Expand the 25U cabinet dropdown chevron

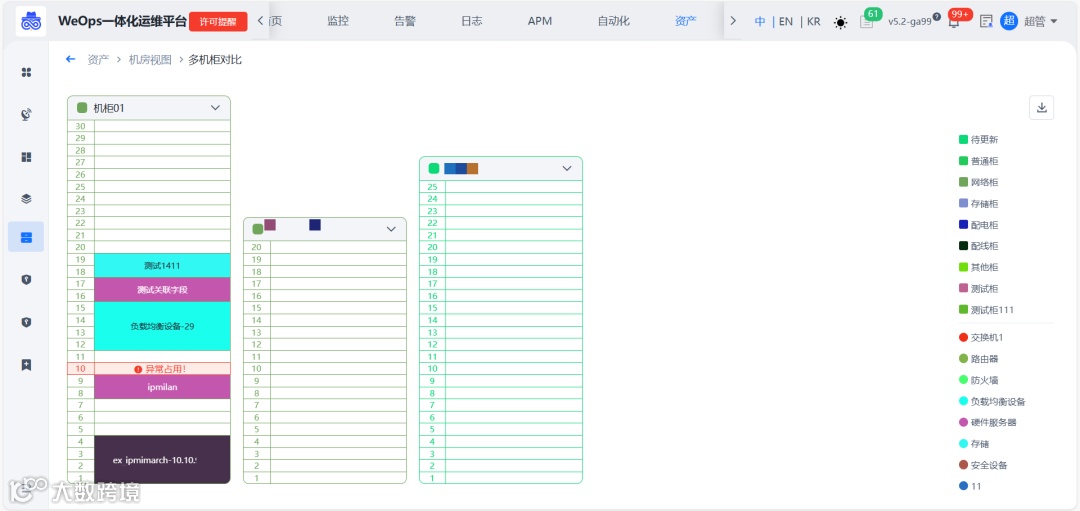pyautogui.click(x=567, y=168)
